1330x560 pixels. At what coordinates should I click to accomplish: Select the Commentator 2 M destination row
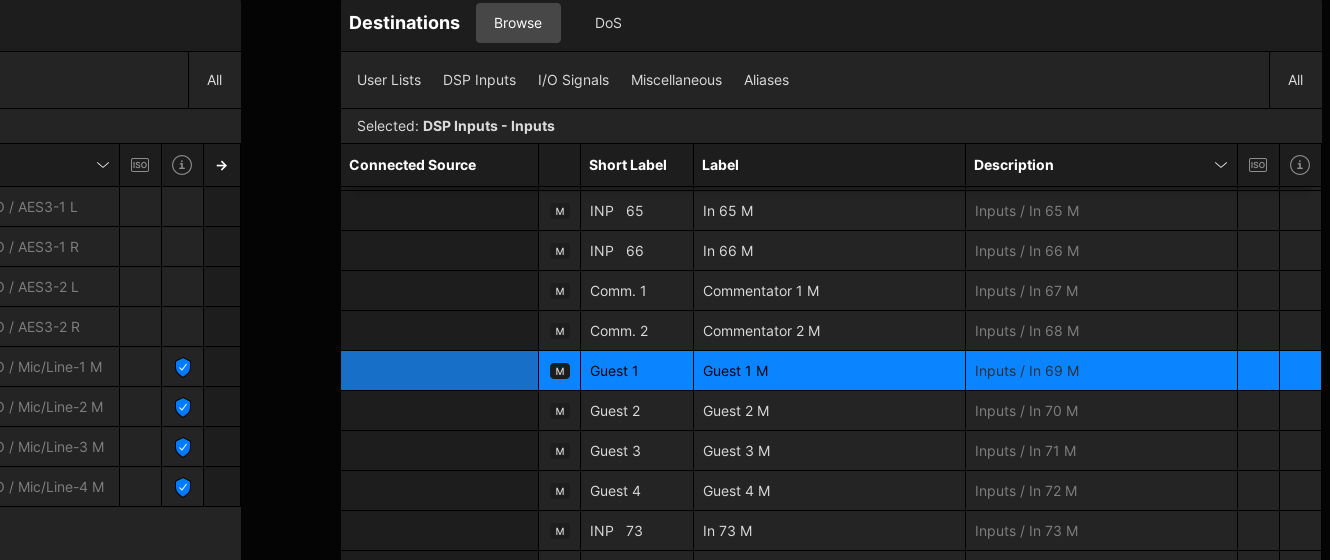[x=761, y=331]
